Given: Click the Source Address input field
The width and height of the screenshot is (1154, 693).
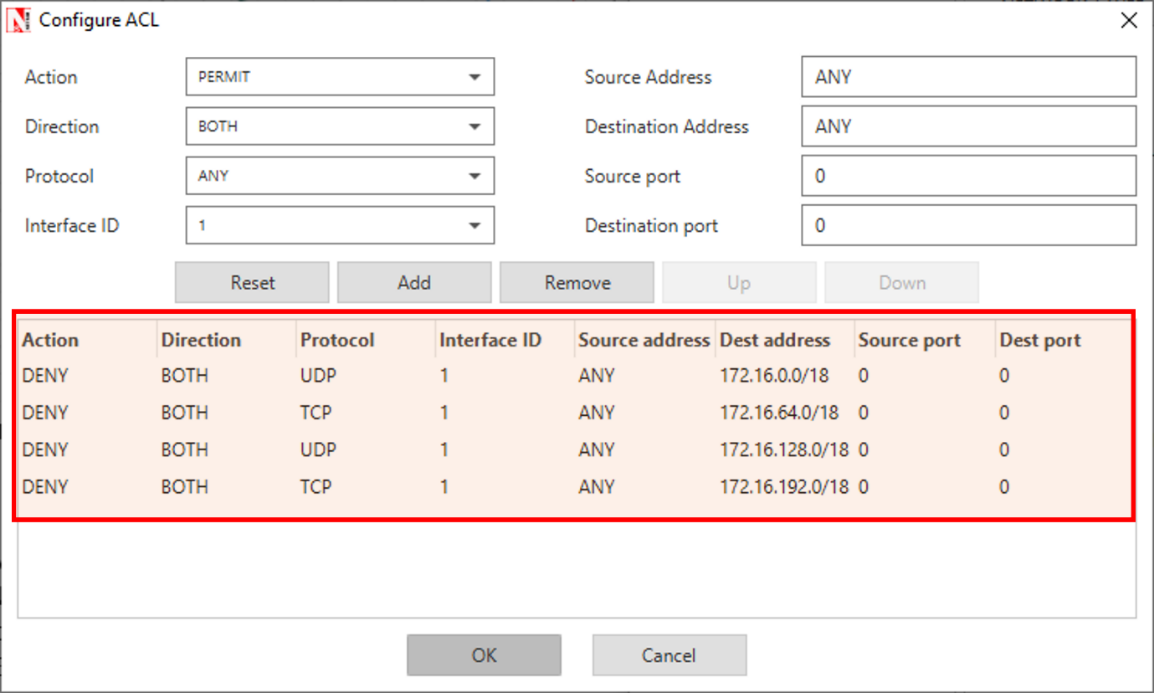Looking at the screenshot, I should click(x=968, y=77).
